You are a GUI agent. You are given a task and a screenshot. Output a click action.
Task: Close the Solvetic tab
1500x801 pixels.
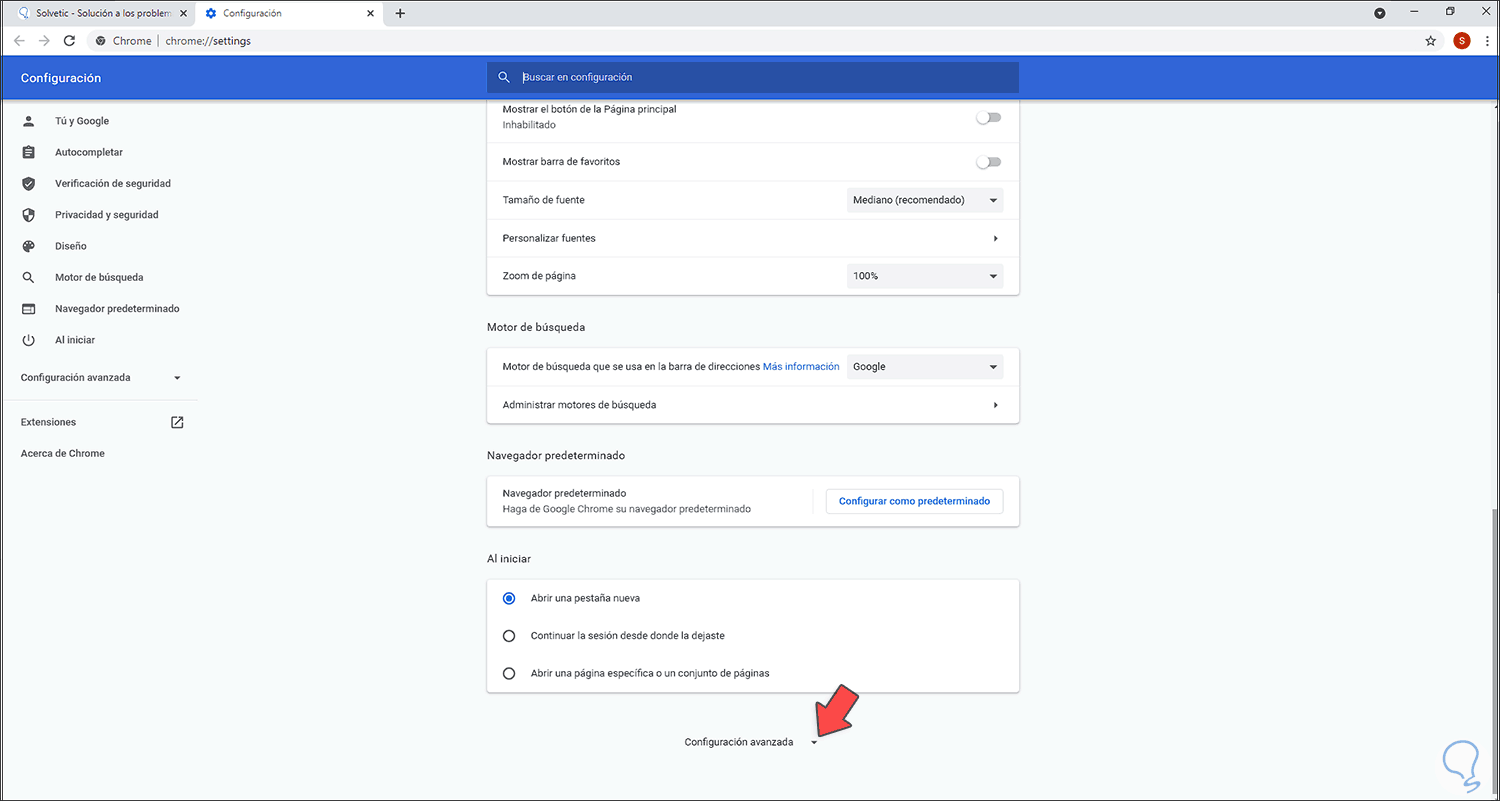click(x=183, y=13)
